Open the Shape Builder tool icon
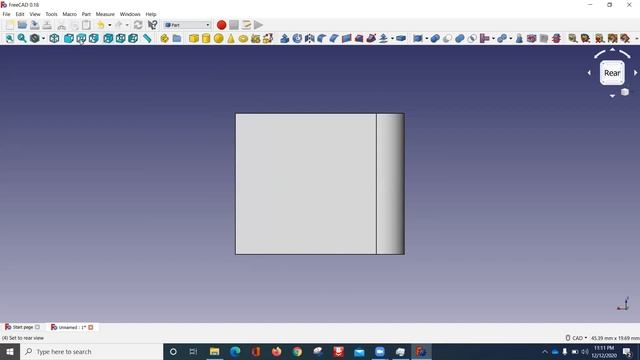Viewport: 640px width, 360px height. point(268,38)
